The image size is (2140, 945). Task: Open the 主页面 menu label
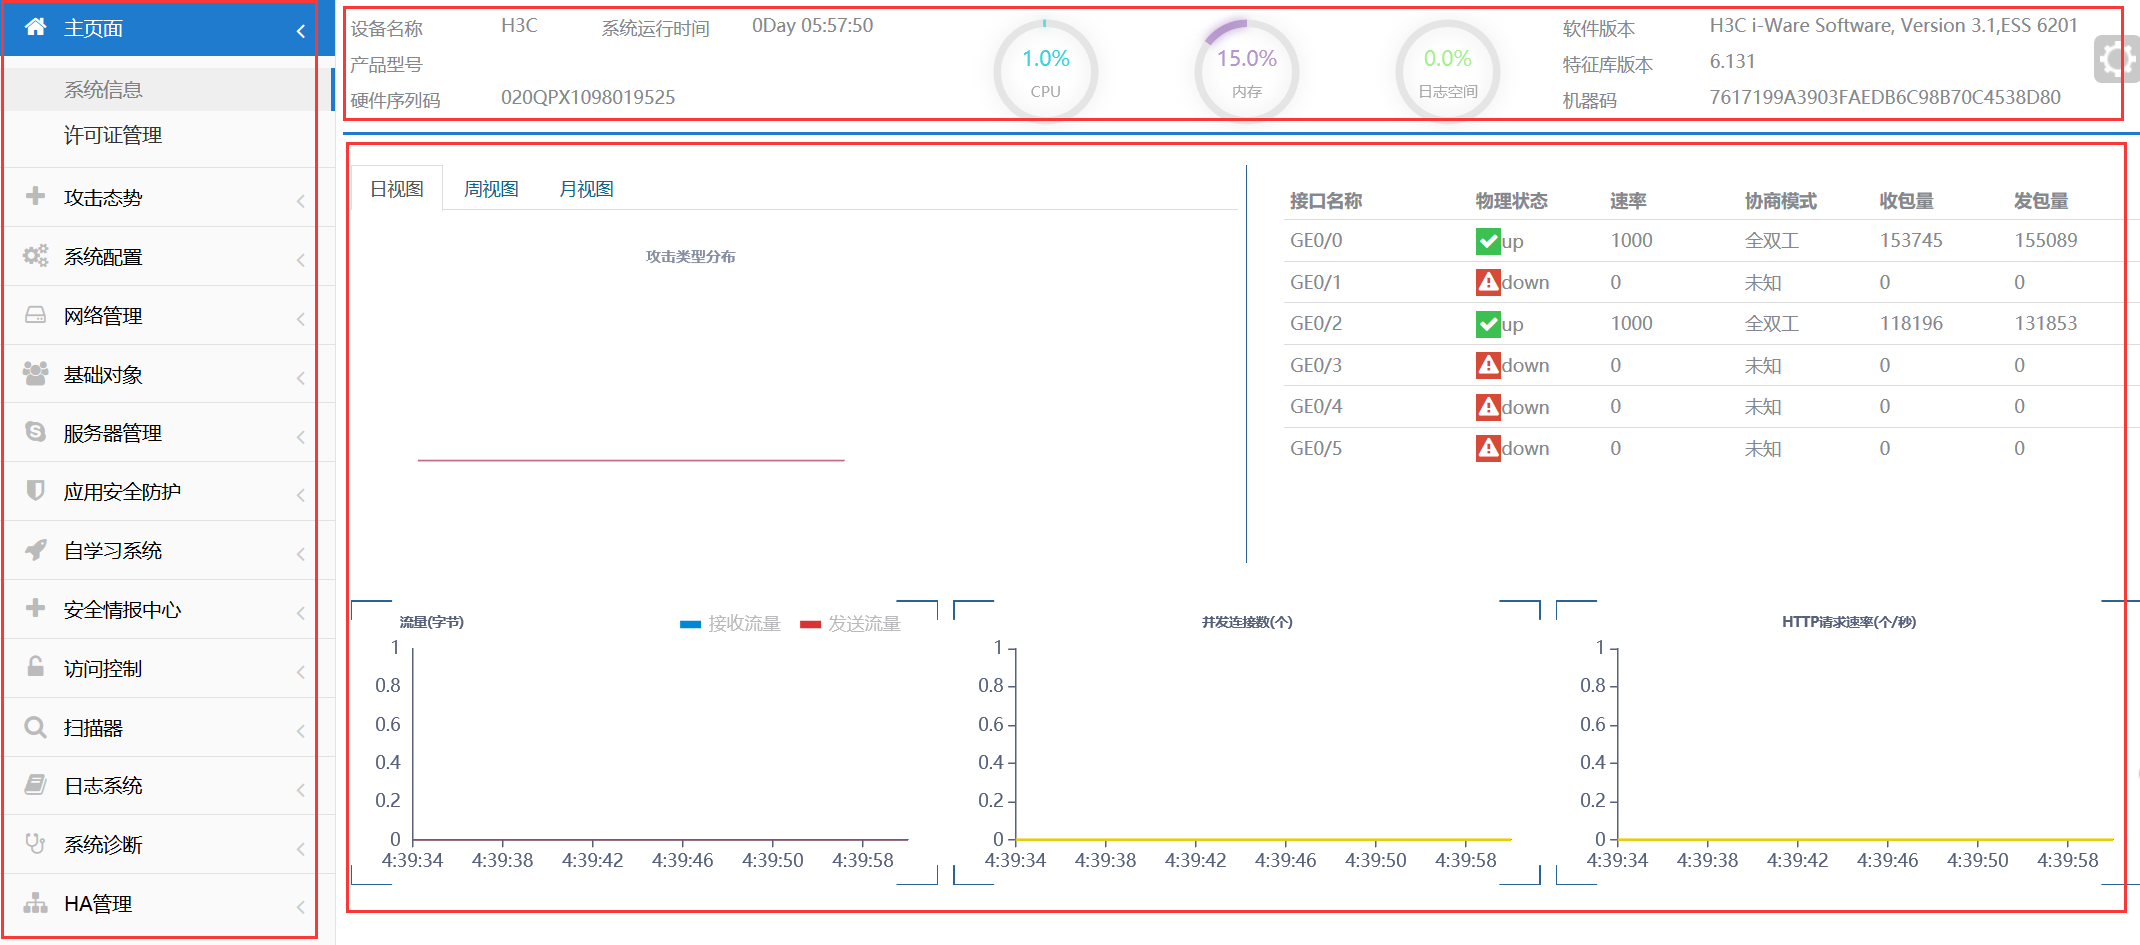(93, 28)
